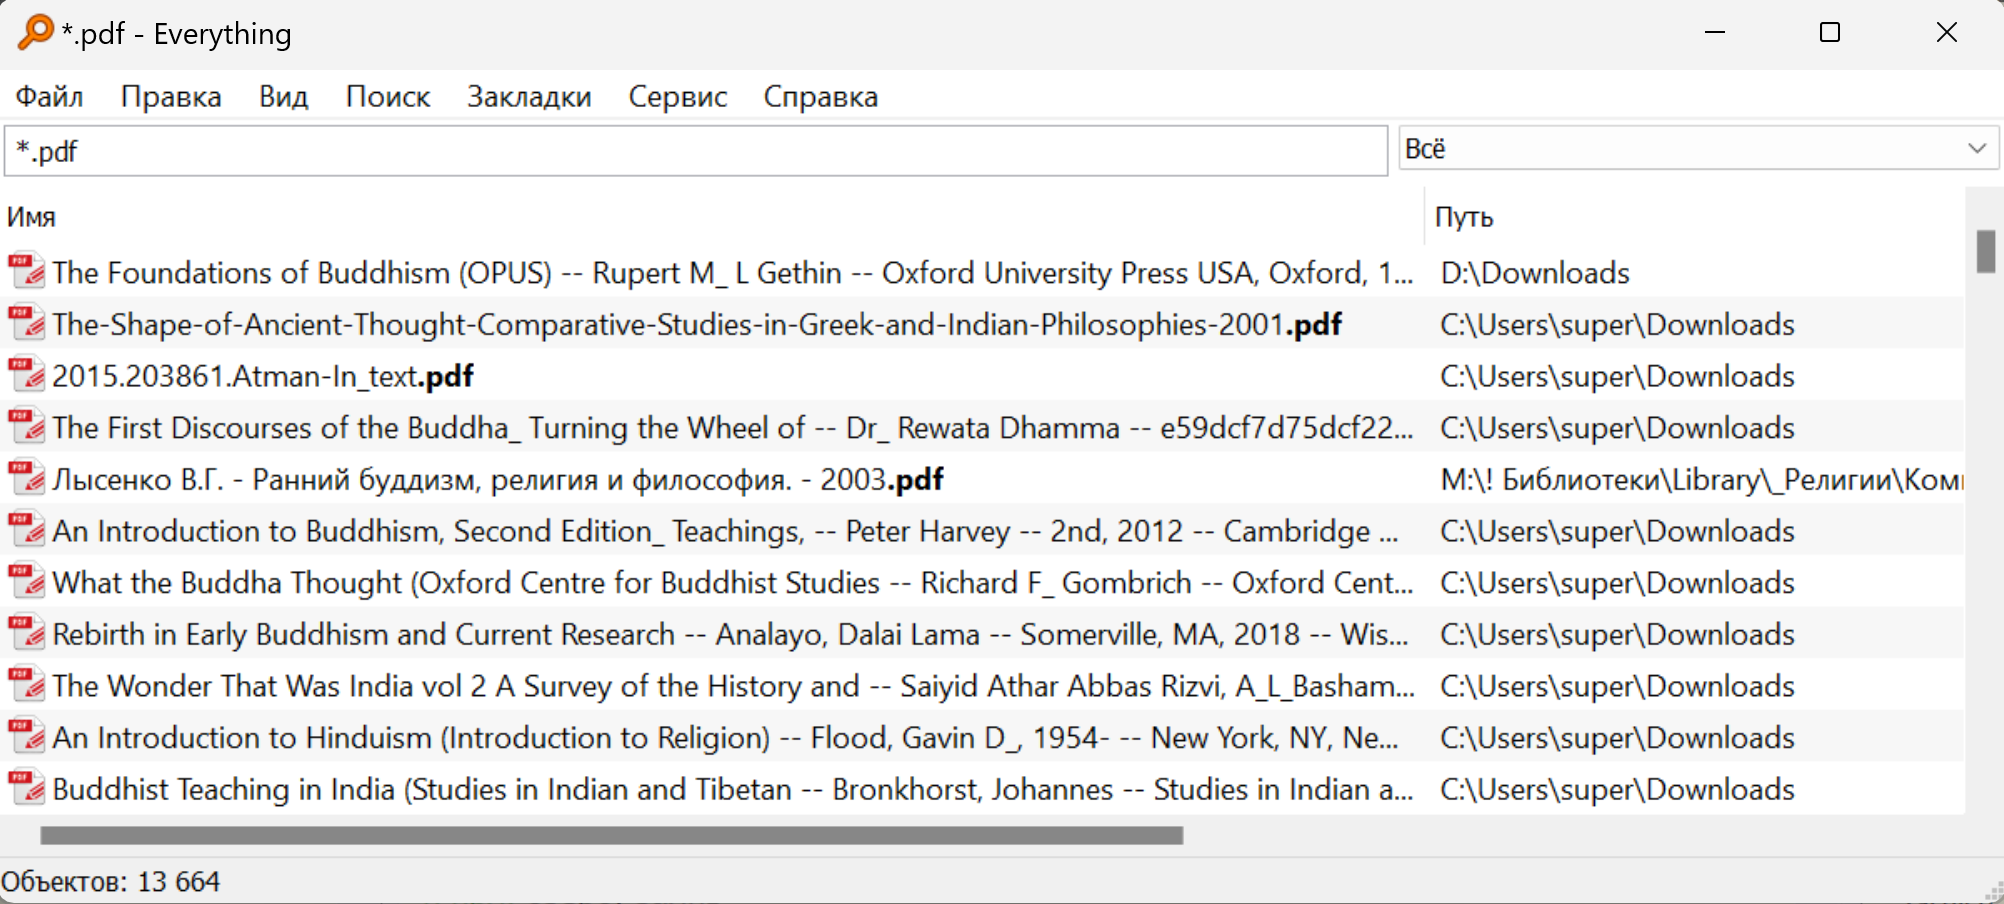Viewport: 2004px width, 904px height.
Task: Open the Файл menu
Action: point(49,97)
